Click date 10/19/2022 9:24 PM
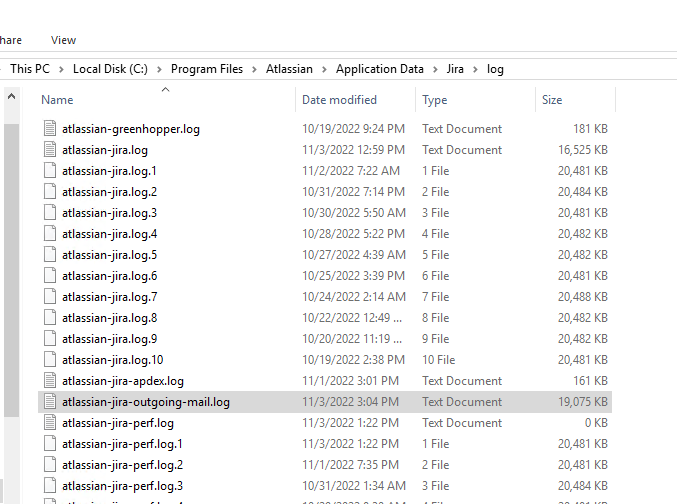The width and height of the screenshot is (677, 504). coord(354,129)
